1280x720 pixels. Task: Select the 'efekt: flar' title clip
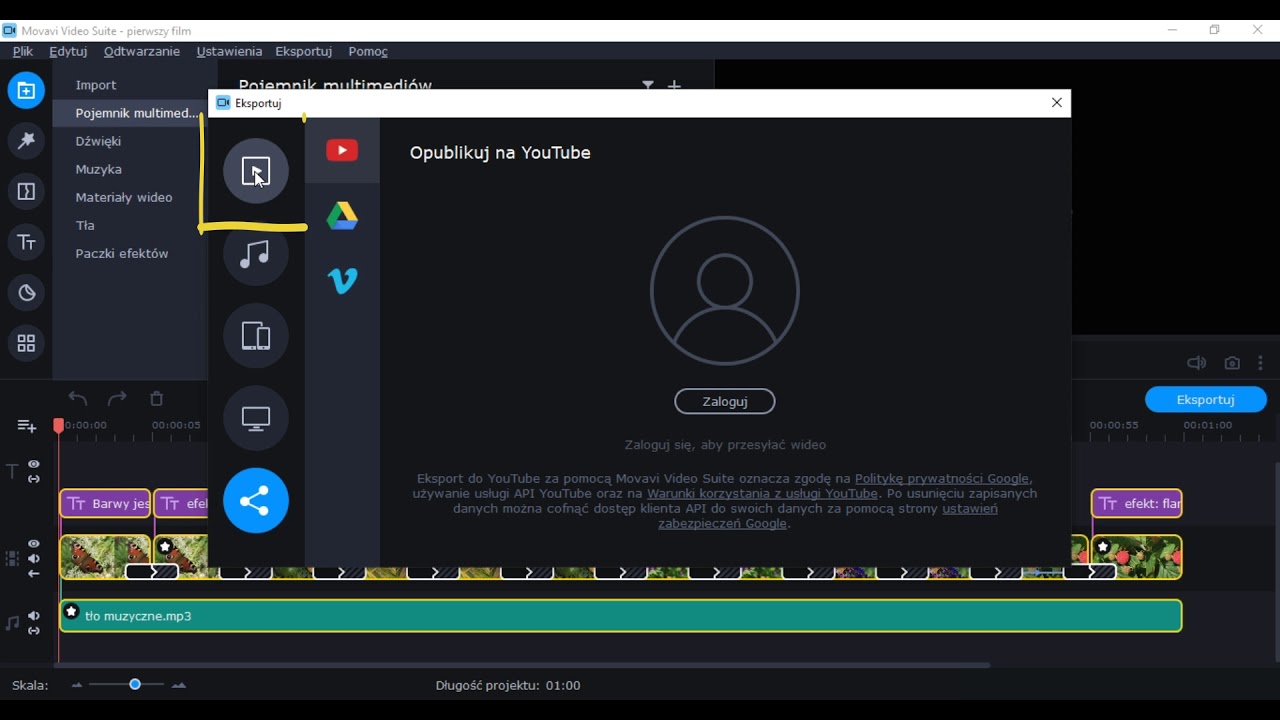click(1137, 504)
